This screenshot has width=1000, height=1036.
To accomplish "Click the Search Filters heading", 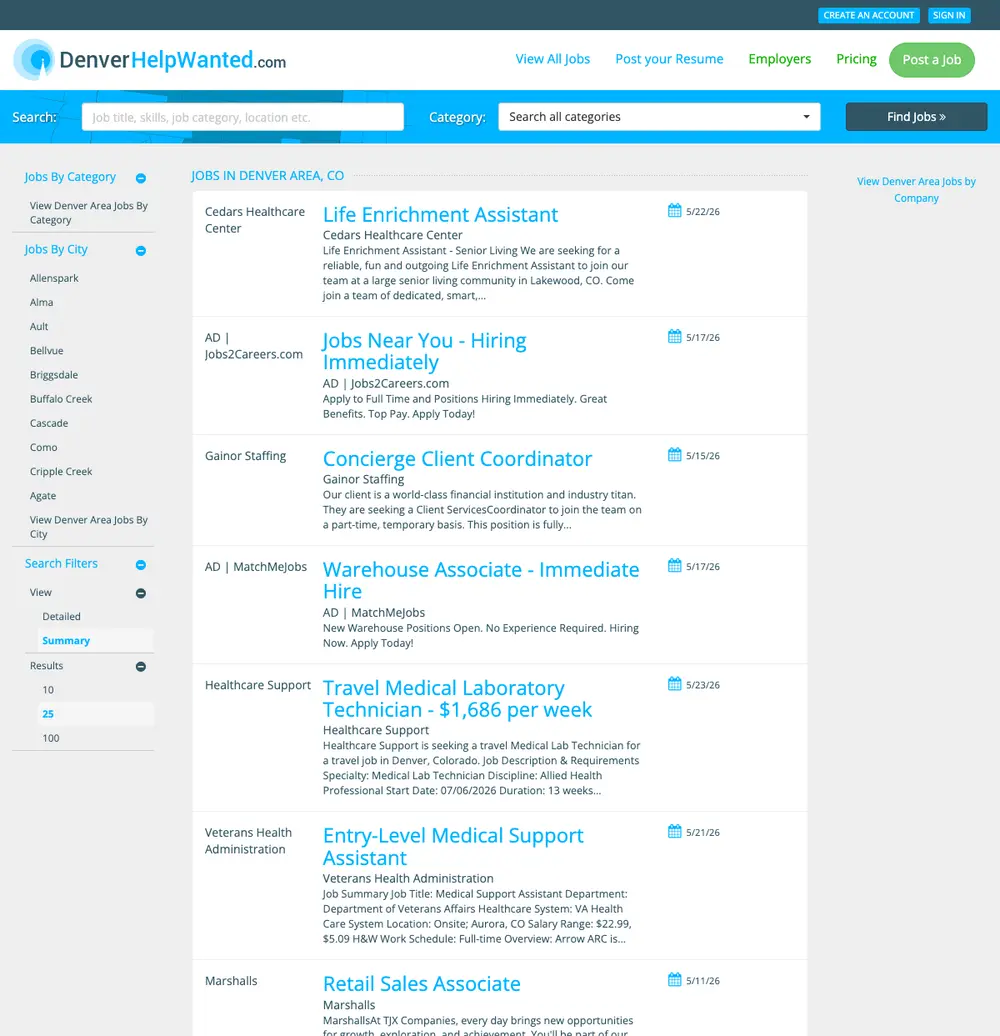I will coord(61,564).
